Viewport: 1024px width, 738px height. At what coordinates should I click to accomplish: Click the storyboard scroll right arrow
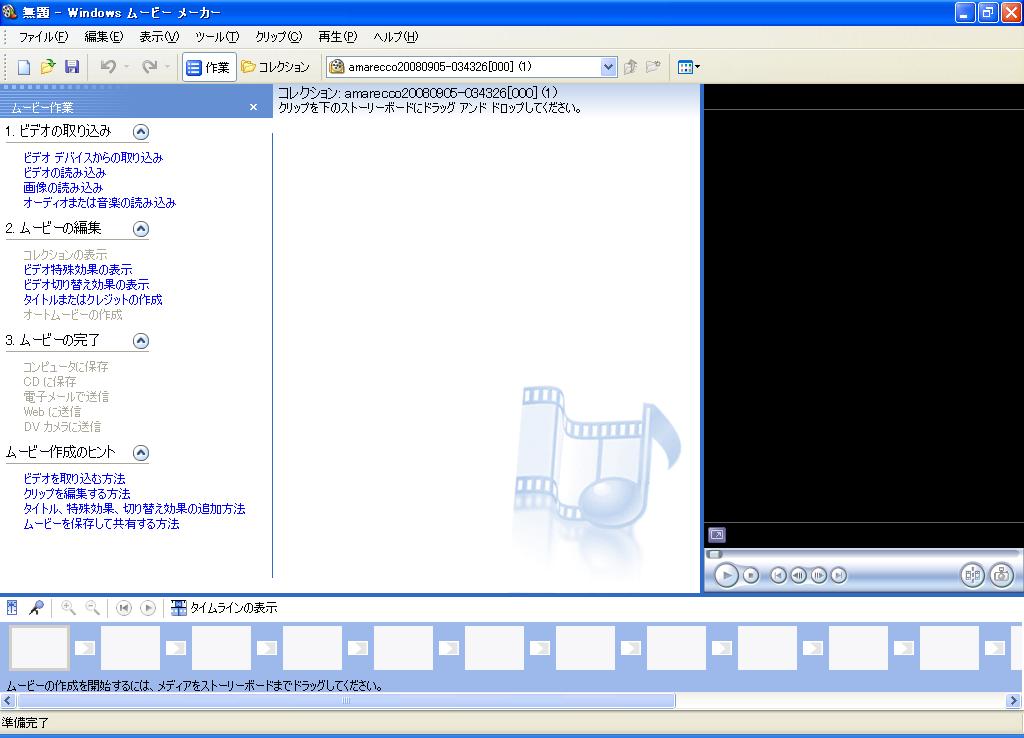(x=1013, y=701)
